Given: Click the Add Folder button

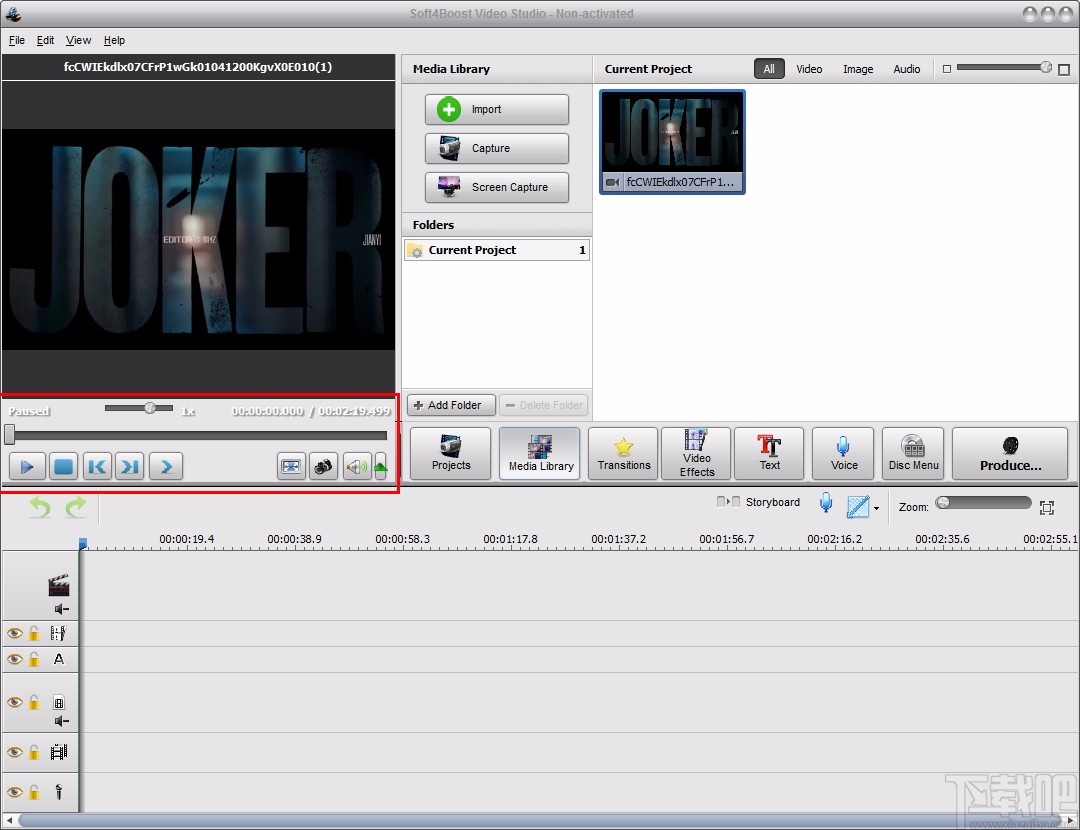Looking at the screenshot, I should pyautogui.click(x=450, y=404).
